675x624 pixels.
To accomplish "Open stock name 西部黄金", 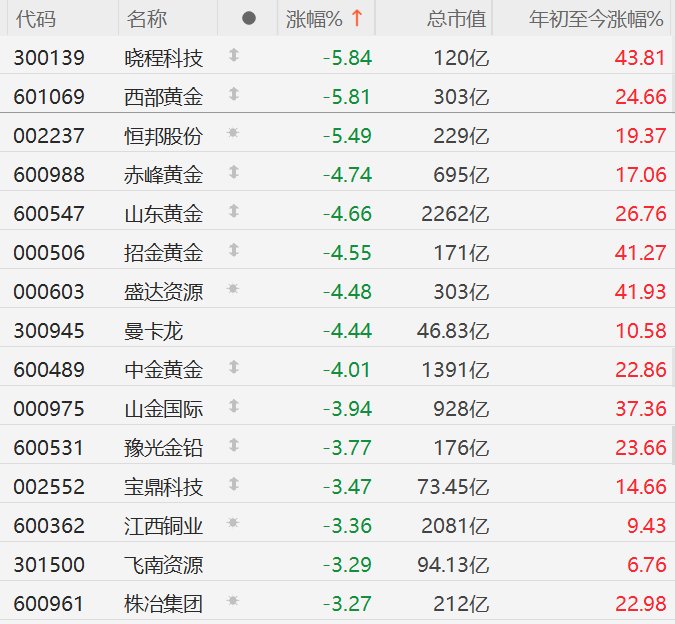I will click(164, 97).
